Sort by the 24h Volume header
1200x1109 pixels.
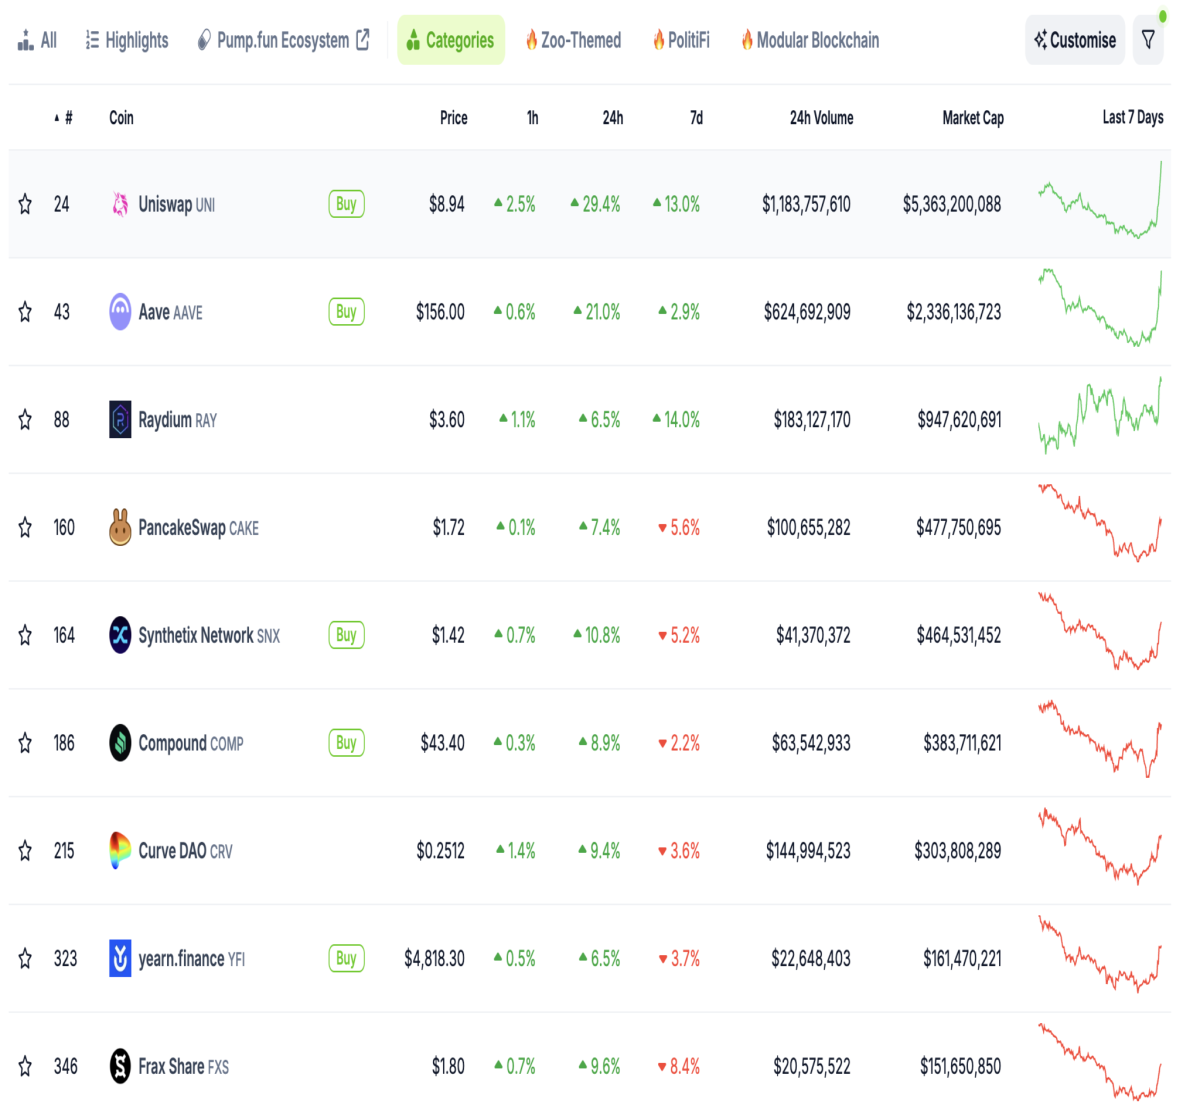click(821, 118)
